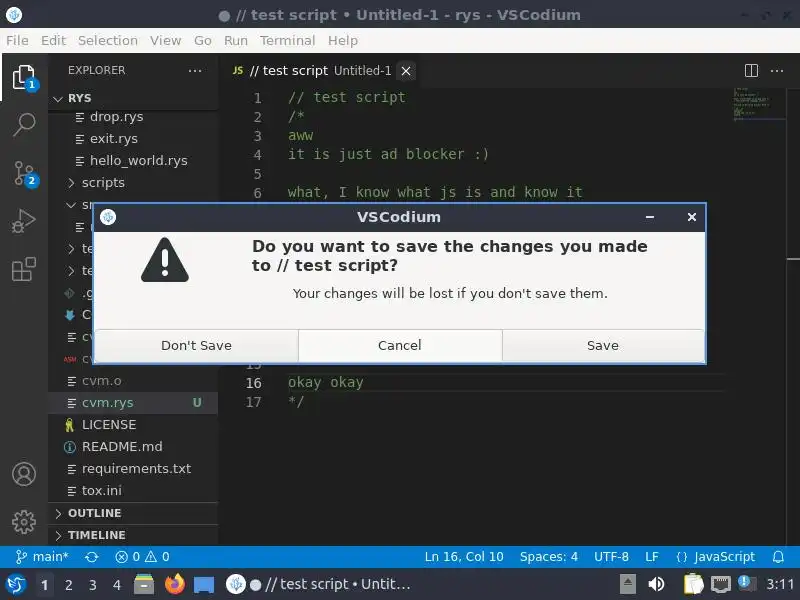Screen dimensions: 800x600
Task: Open Explorer more actions ellipsis
Action: (x=195, y=71)
